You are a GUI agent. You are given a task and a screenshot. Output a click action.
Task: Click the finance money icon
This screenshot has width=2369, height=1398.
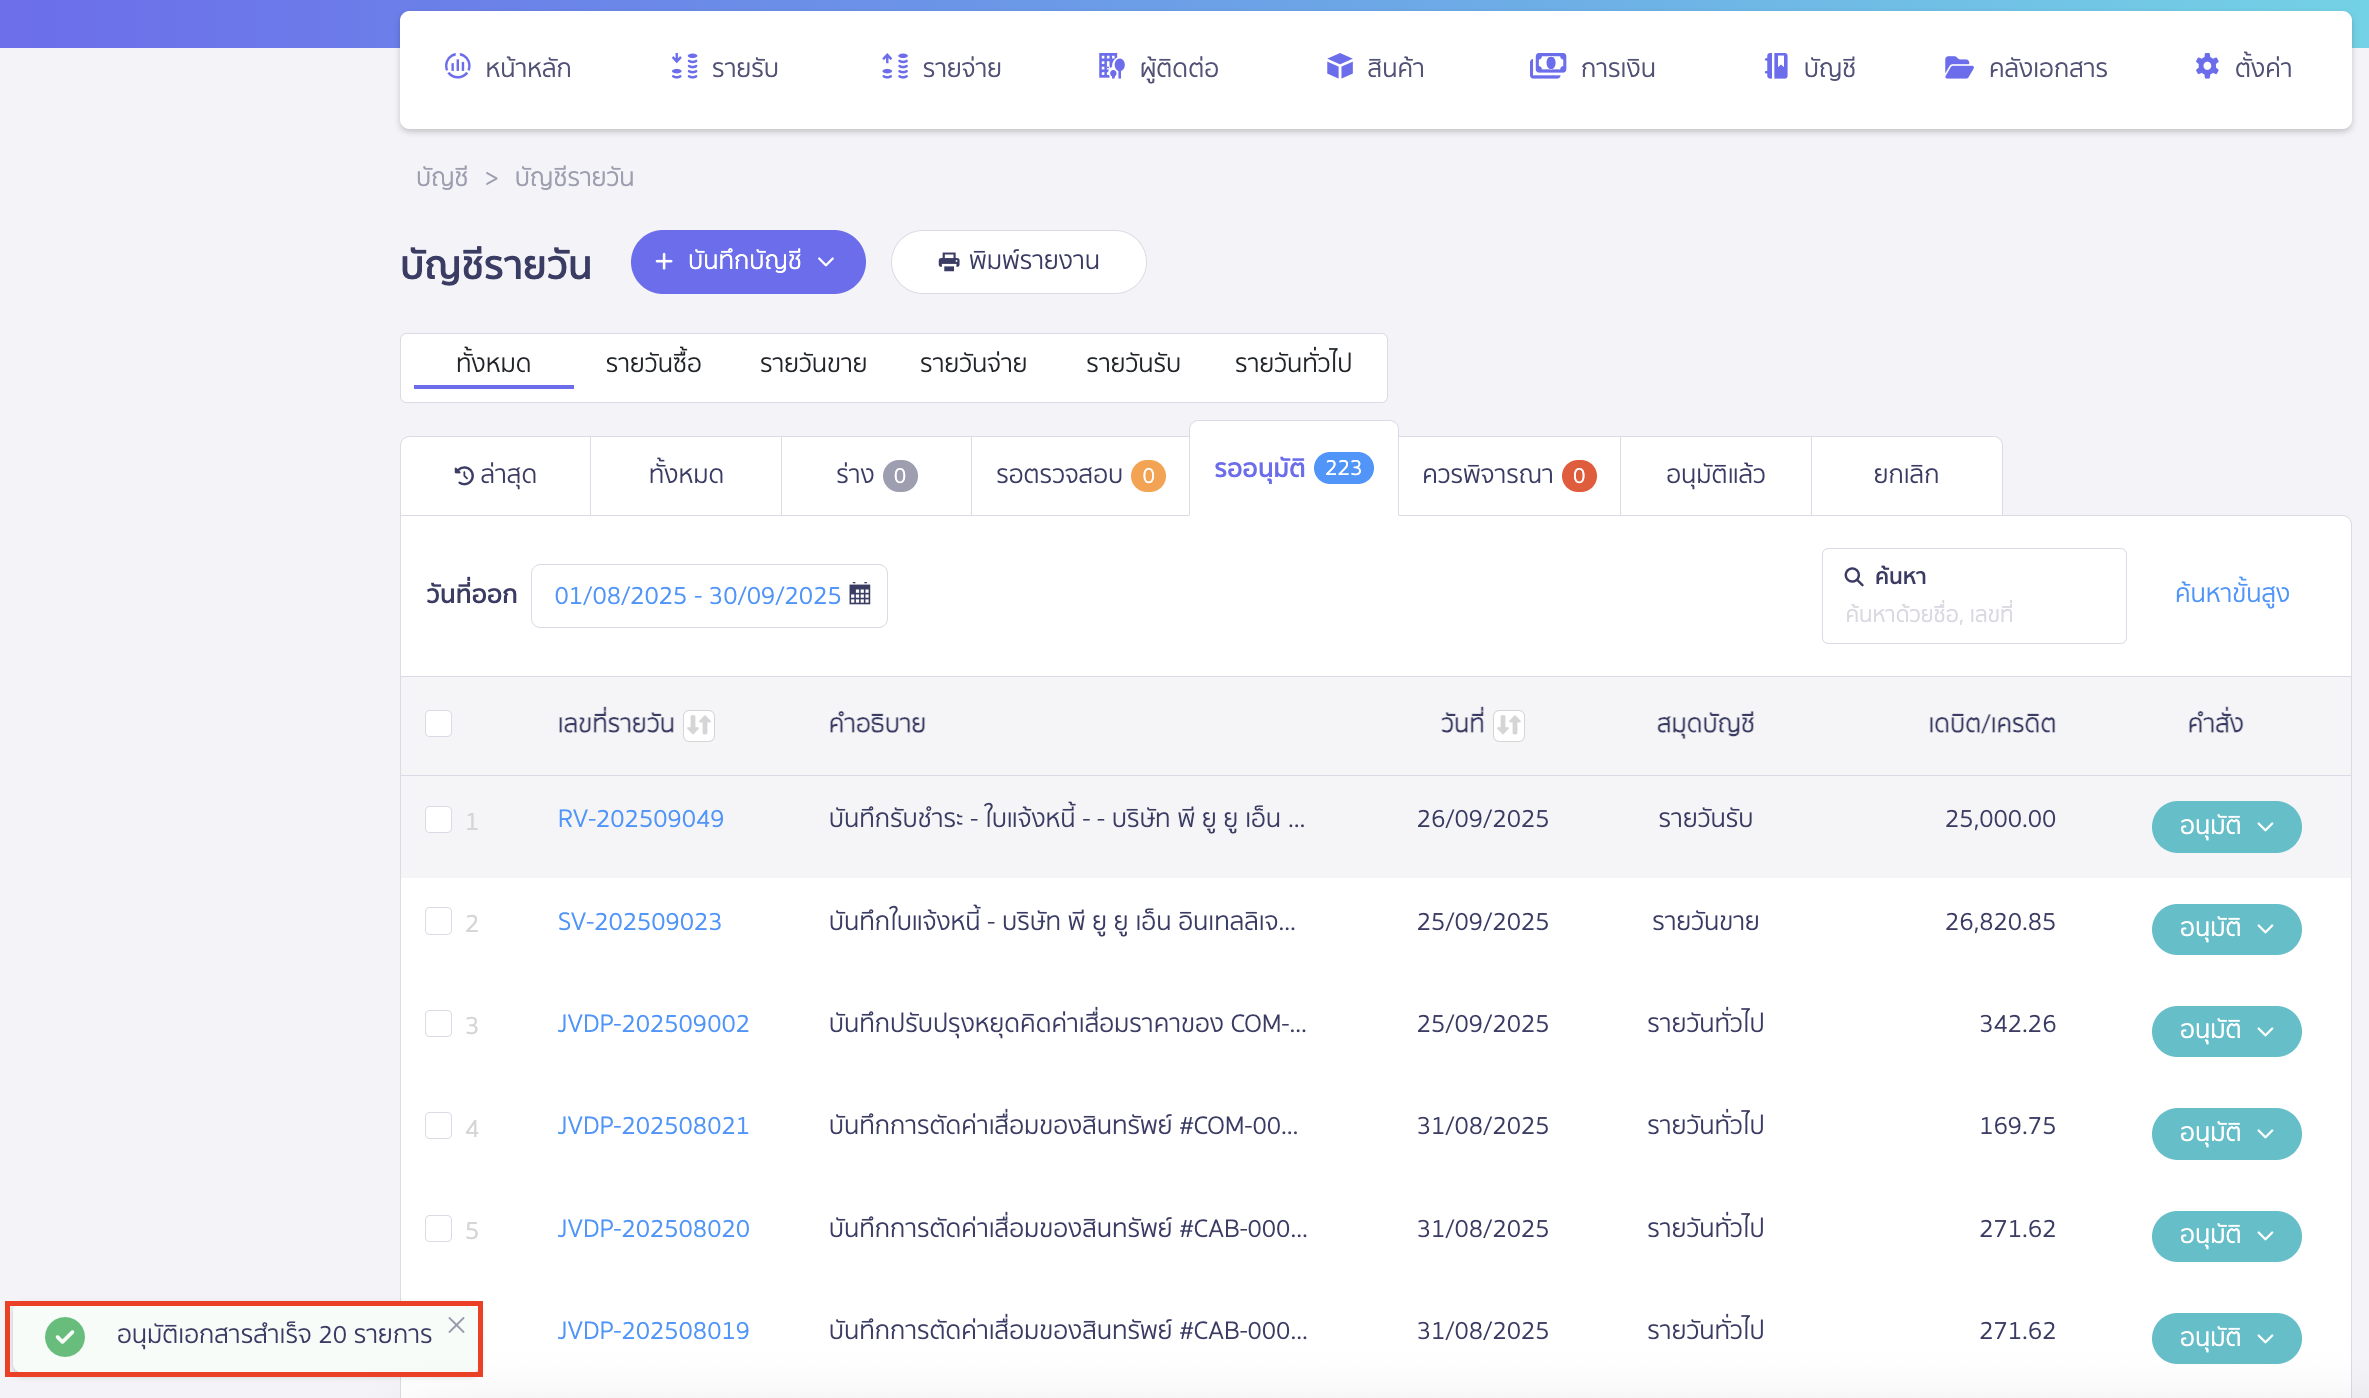click(1547, 67)
